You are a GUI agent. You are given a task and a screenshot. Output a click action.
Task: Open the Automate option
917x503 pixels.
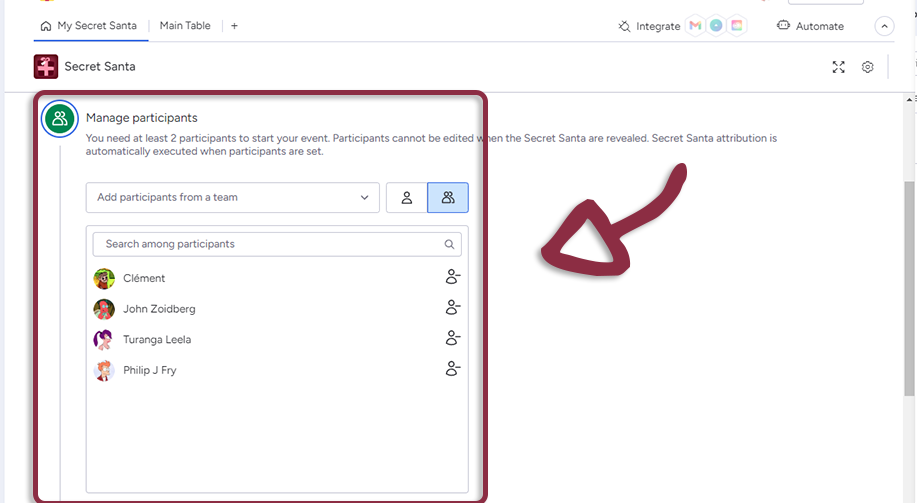(x=810, y=27)
